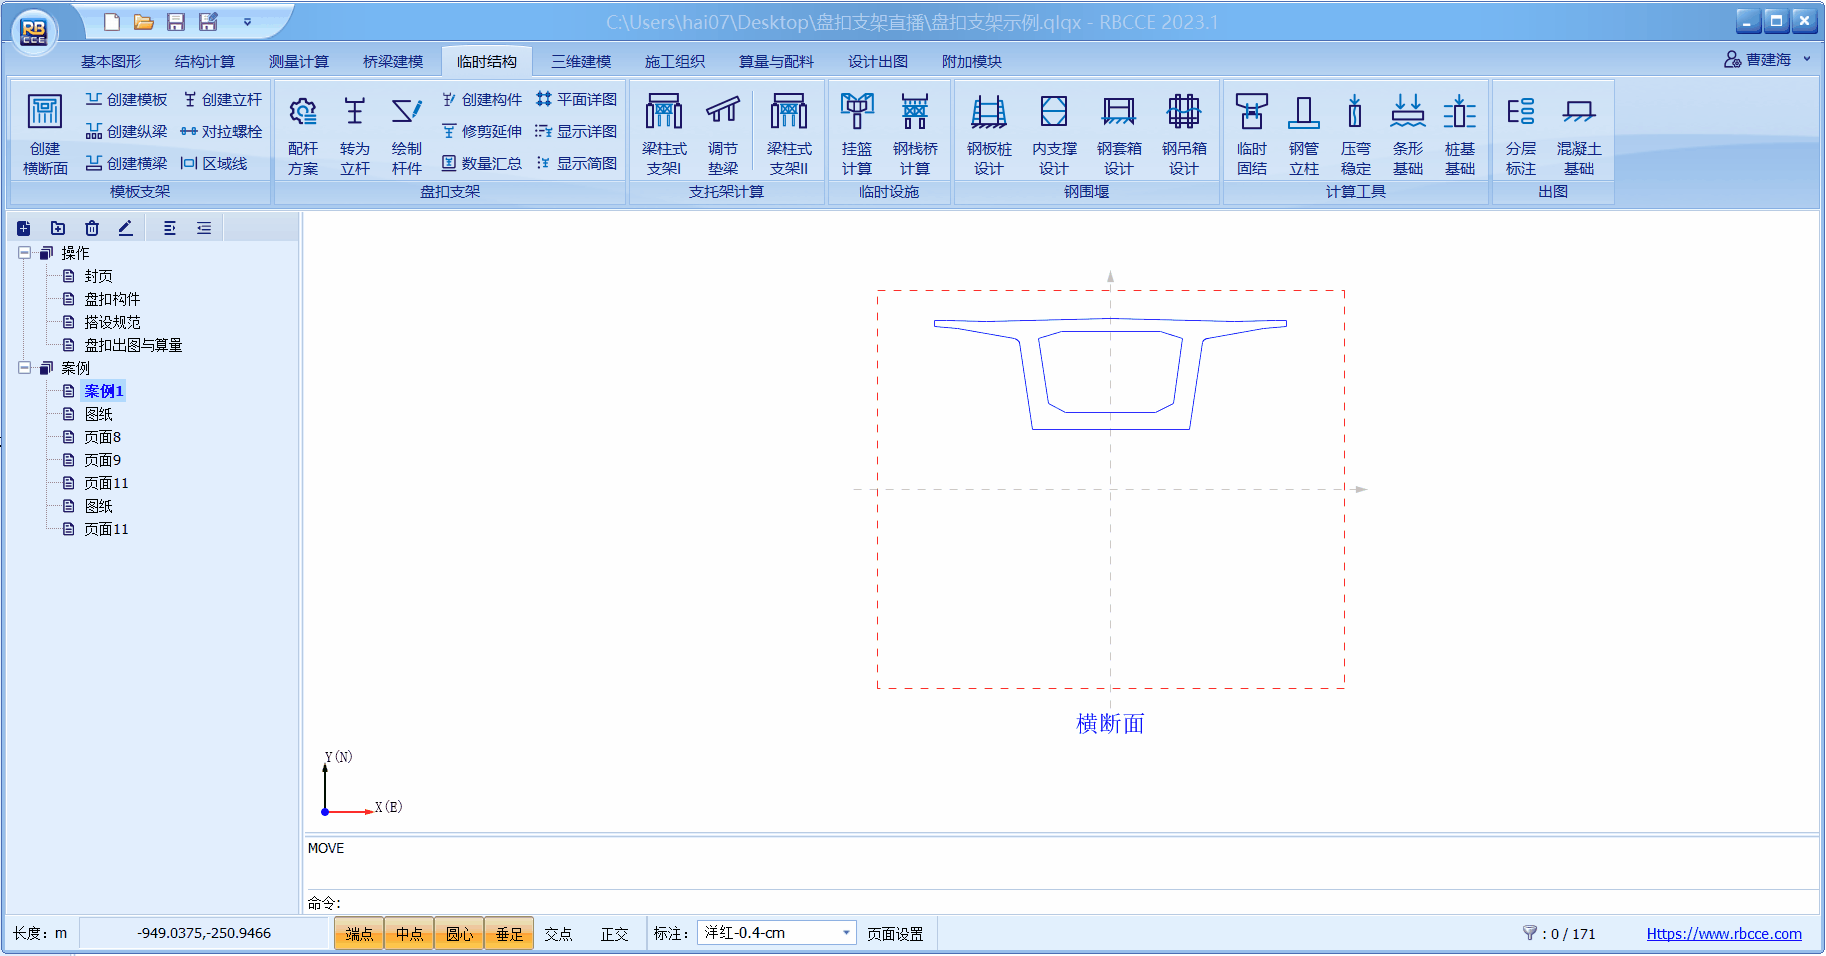
Task: Open the 钢板桩设计 tool
Action: pyautogui.click(x=988, y=133)
